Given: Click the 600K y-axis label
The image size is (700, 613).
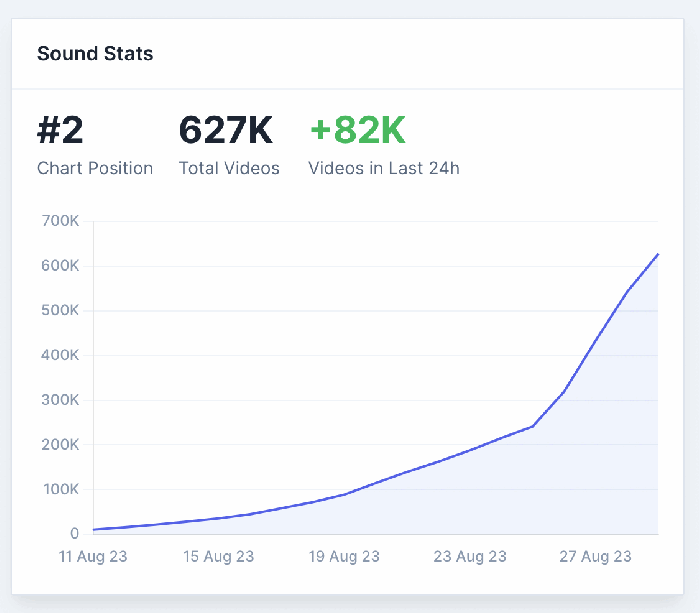Looking at the screenshot, I should coord(60,266).
